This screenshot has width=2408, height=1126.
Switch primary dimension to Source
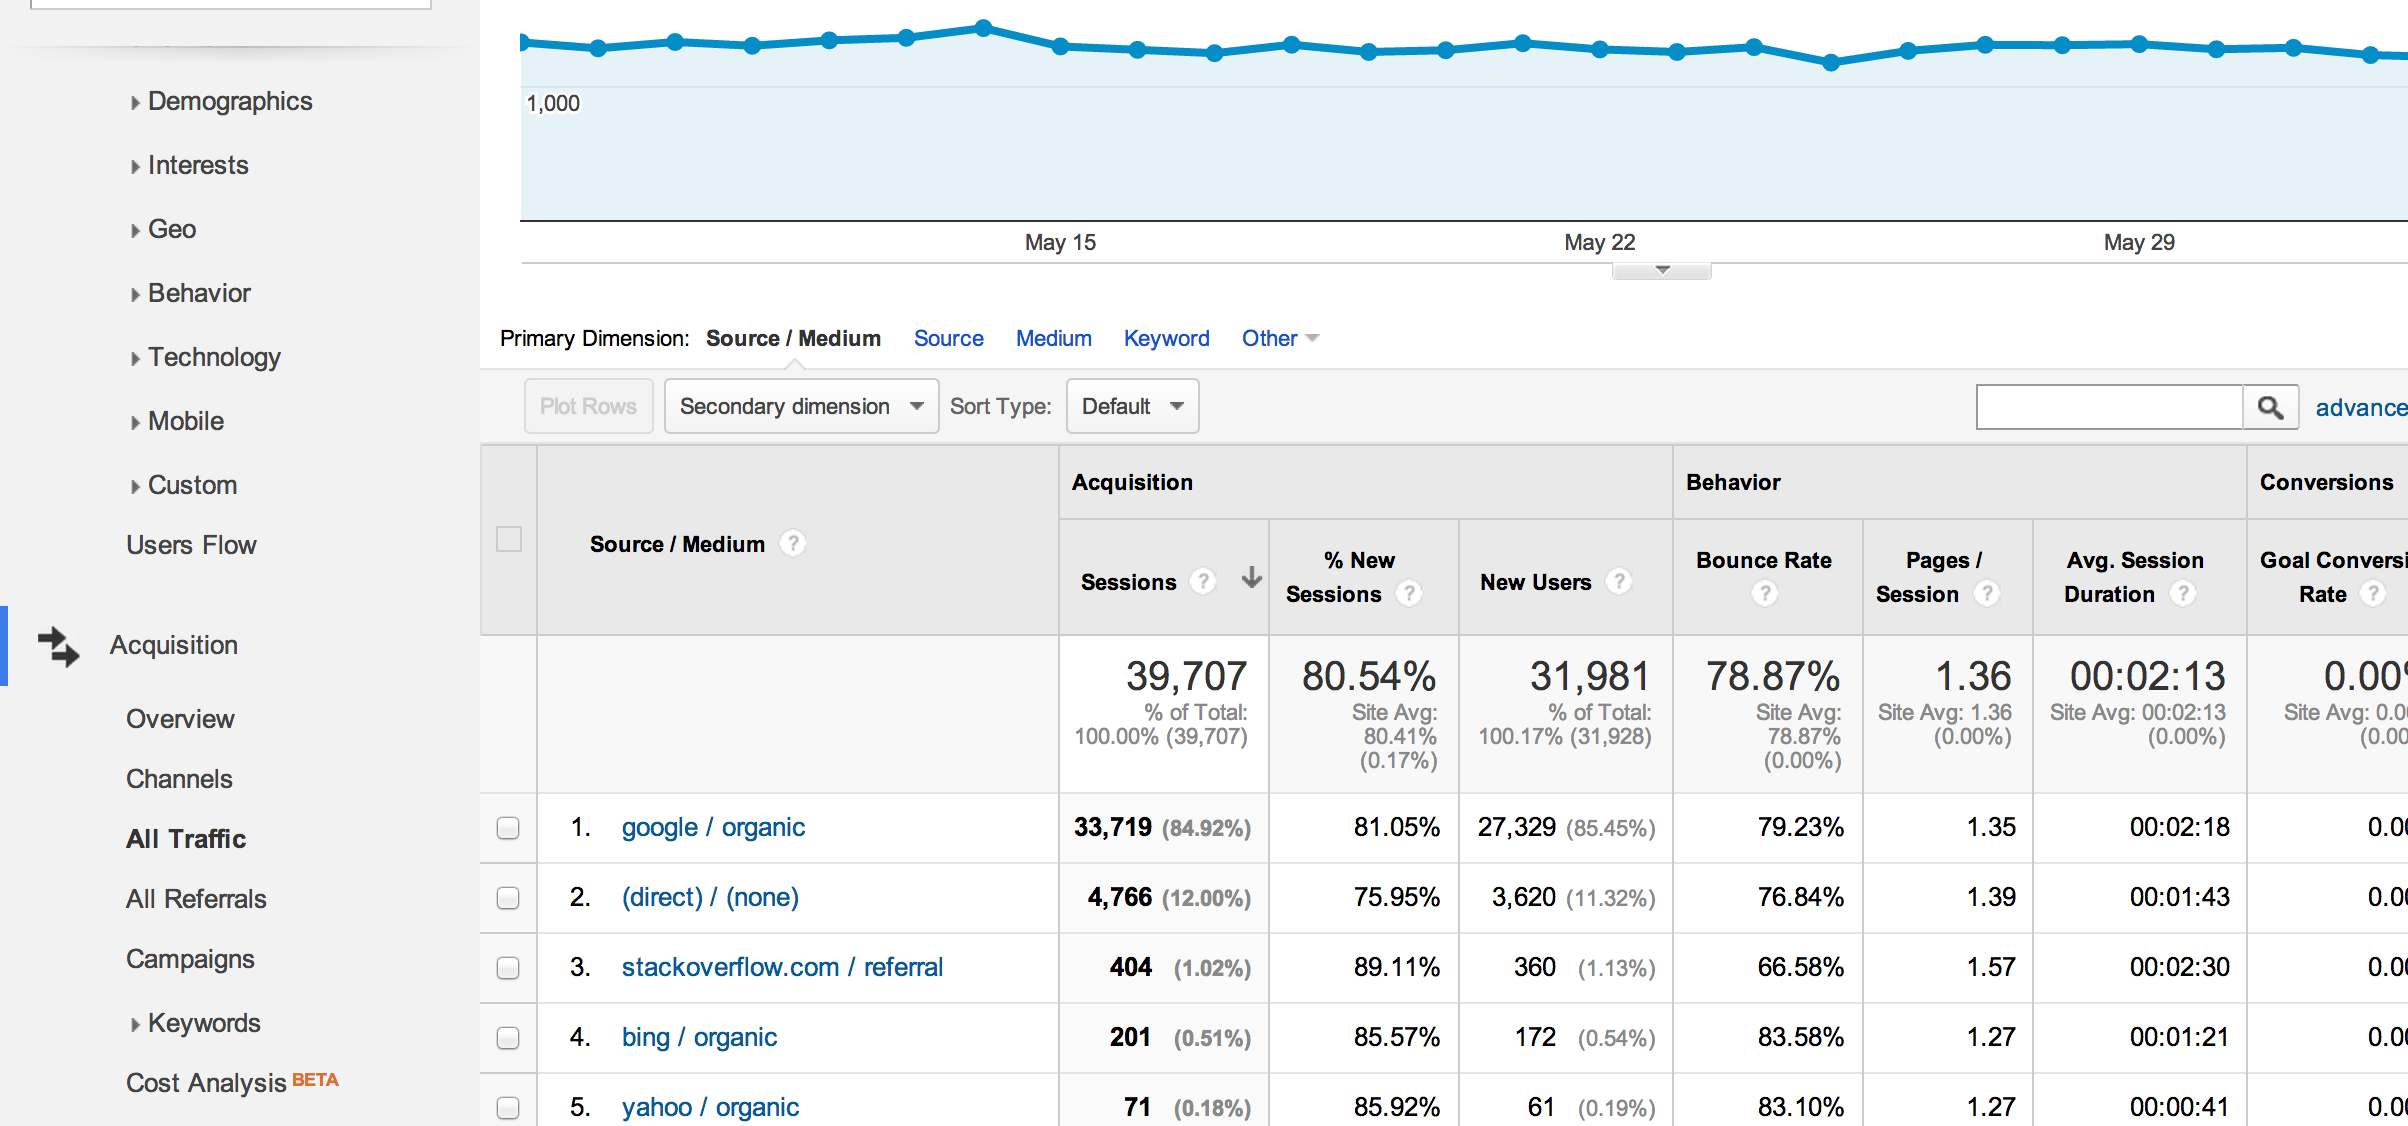click(x=948, y=338)
